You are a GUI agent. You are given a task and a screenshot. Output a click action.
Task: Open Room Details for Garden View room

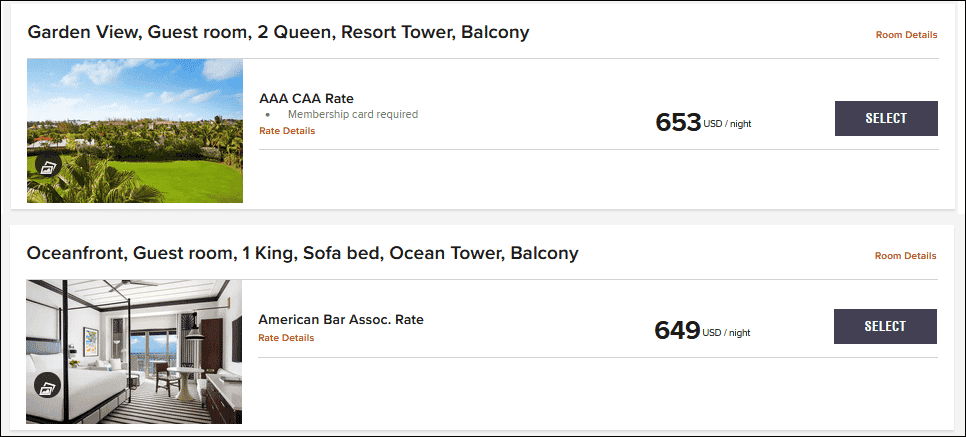click(906, 35)
